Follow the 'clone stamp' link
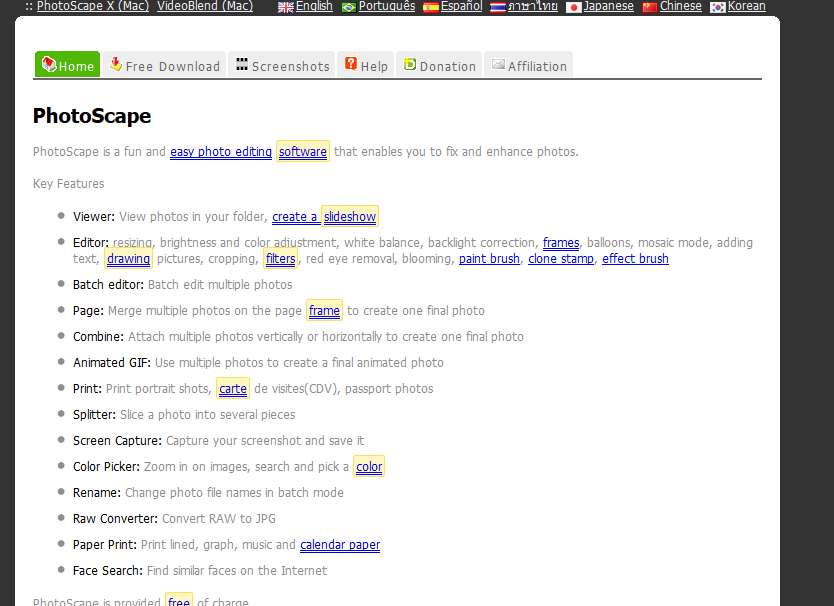This screenshot has height=606, width=834. tap(561, 259)
